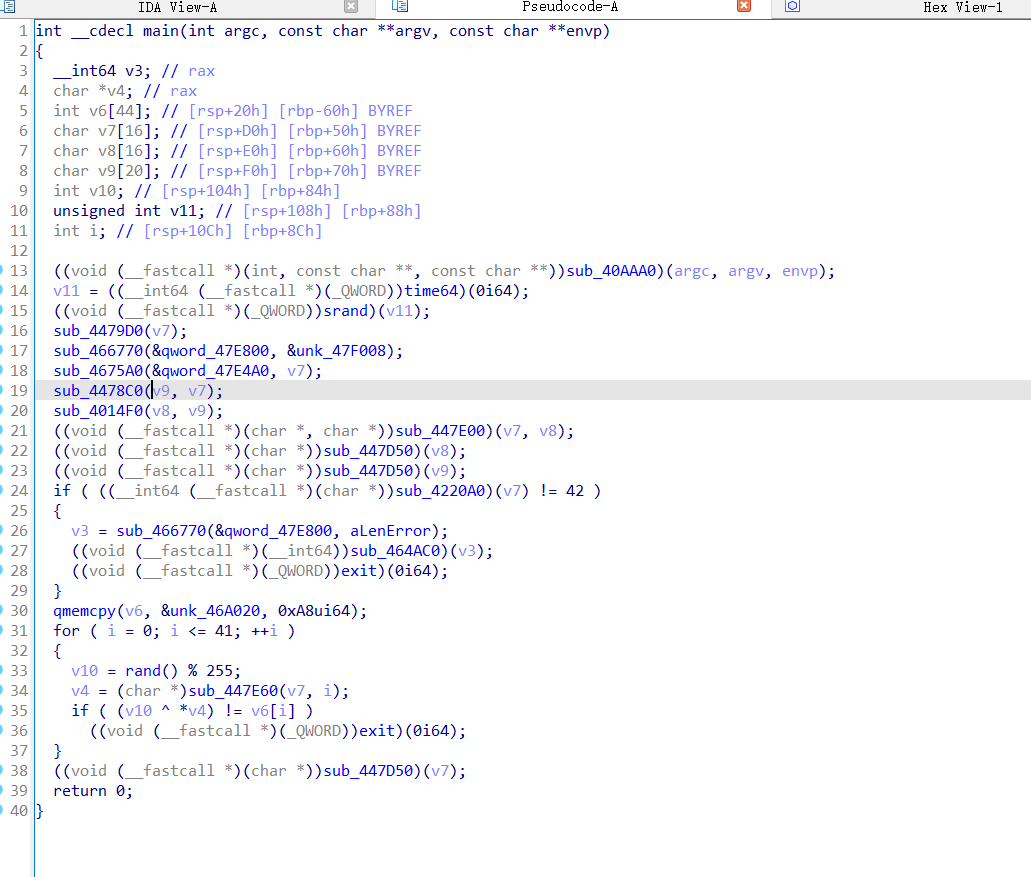Click v6[i] on line 35
Image resolution: width=1031 pixels, height=877 pixels.
[x=273, y=711]
